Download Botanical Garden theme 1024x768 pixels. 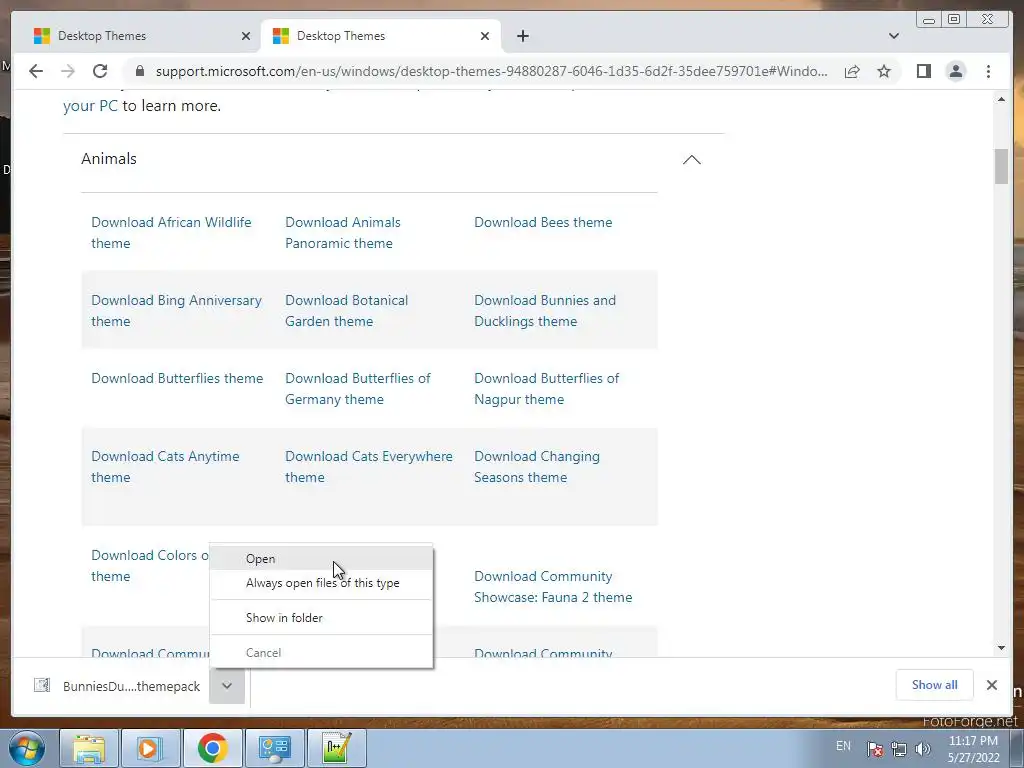tap(346, 311)
